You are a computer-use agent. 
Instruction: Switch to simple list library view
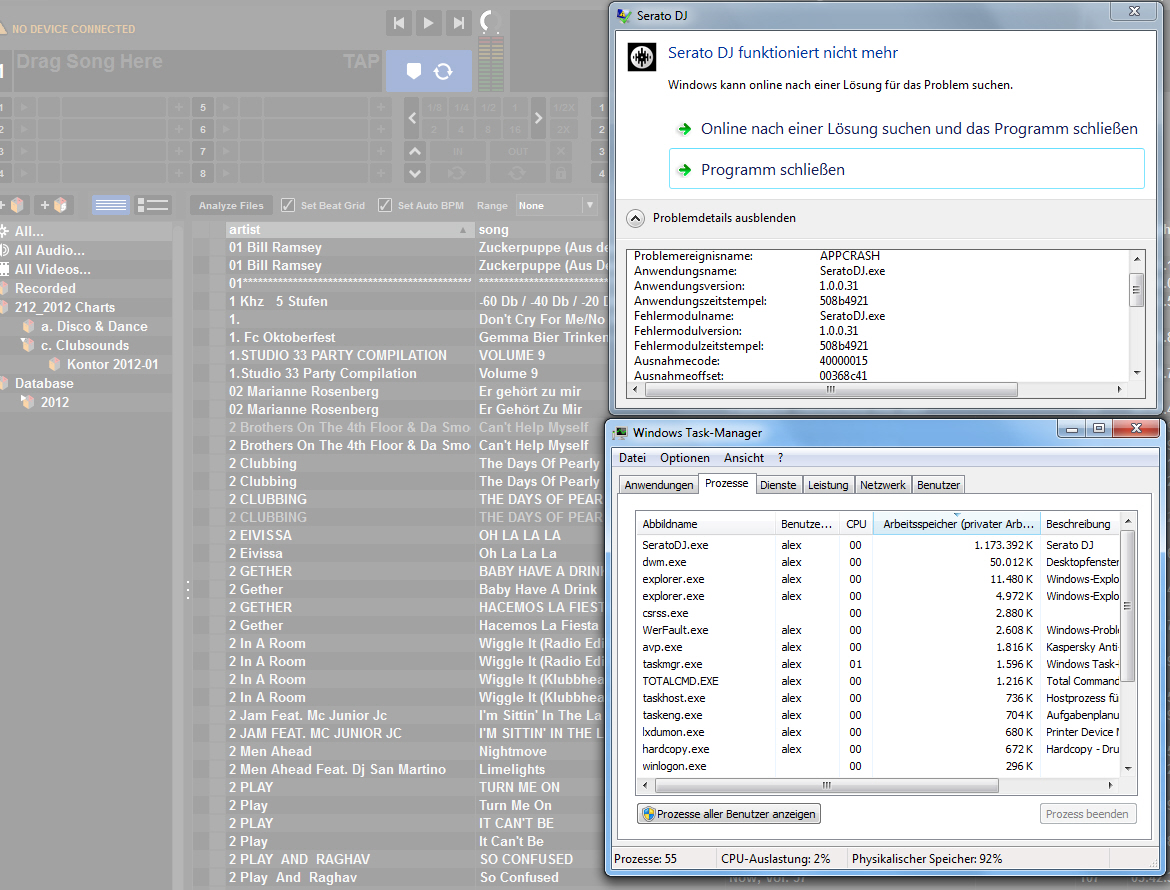point(110,204)
